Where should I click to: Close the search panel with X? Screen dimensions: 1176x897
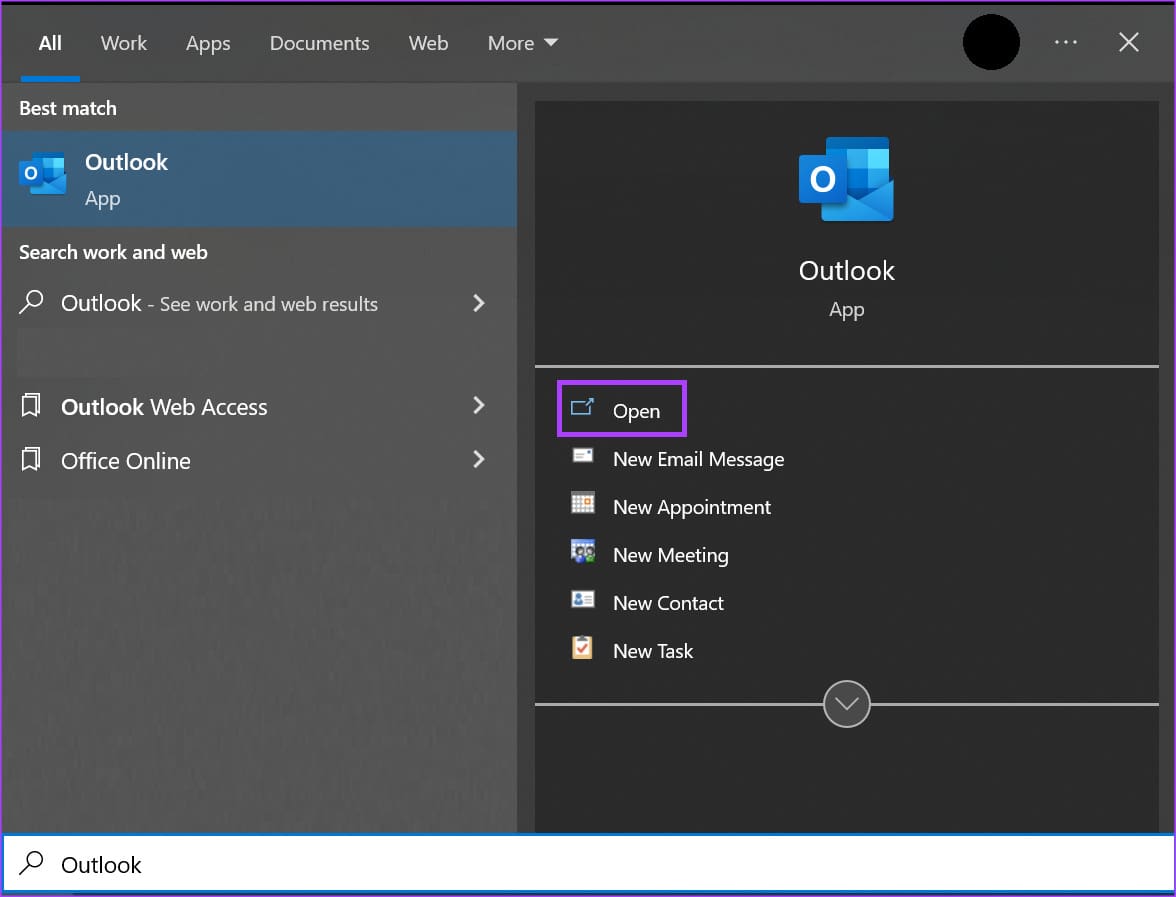[1128, 42]
